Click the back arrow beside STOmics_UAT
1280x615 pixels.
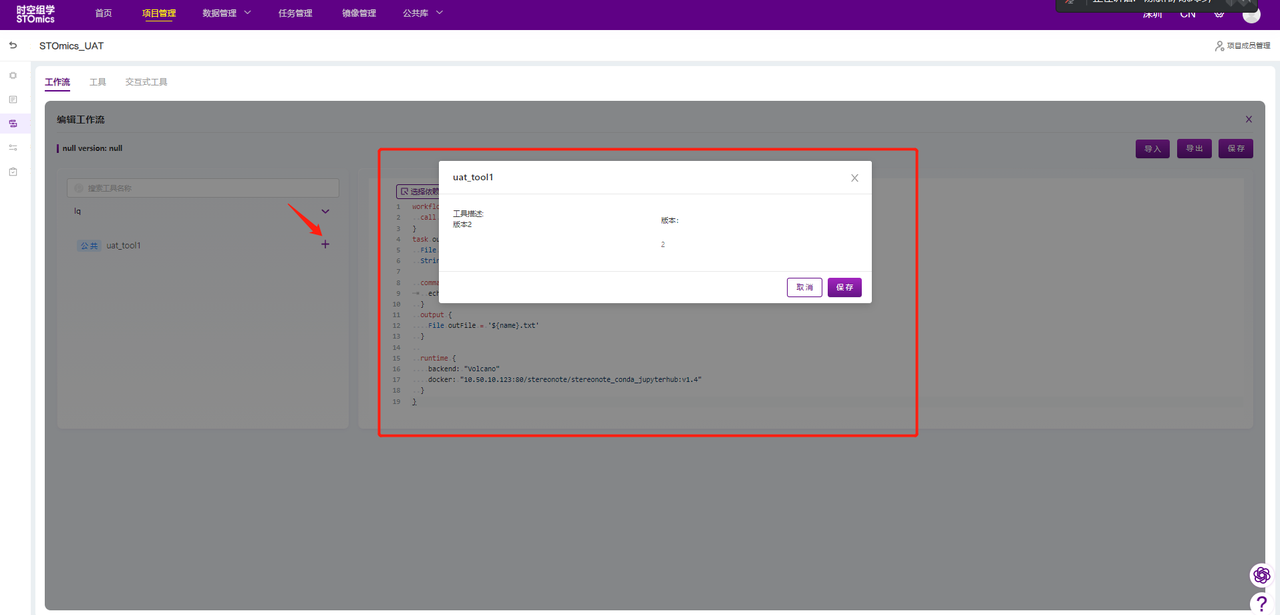13,46
